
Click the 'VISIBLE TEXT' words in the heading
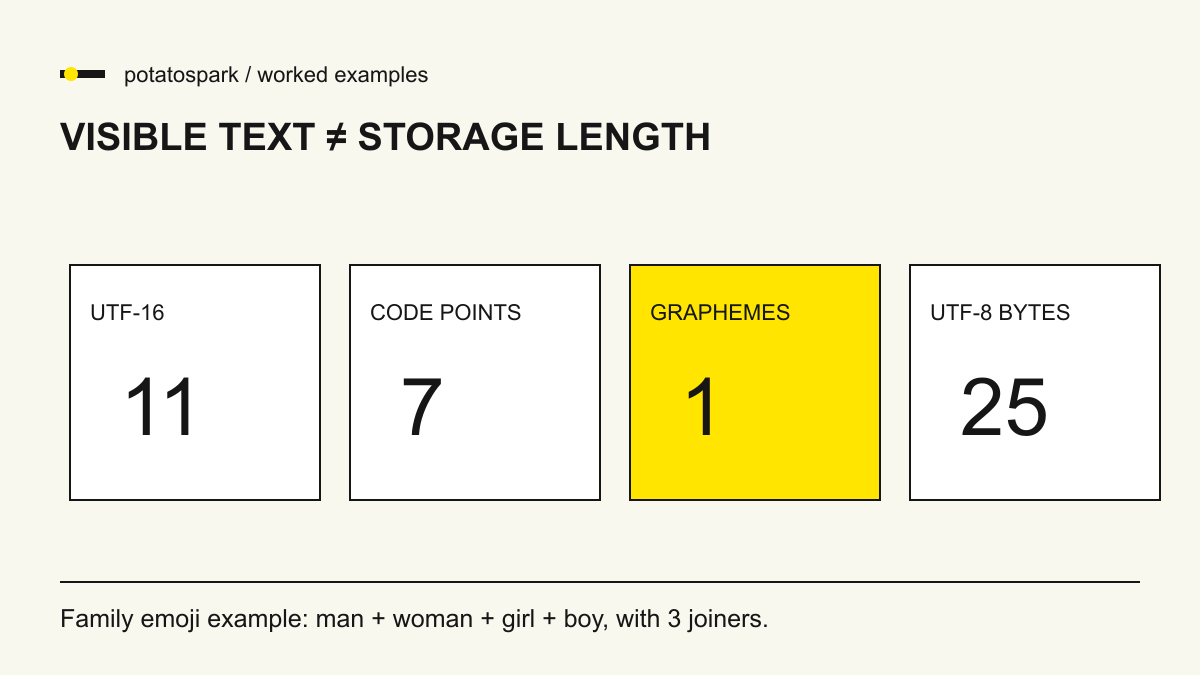point(188,137)
